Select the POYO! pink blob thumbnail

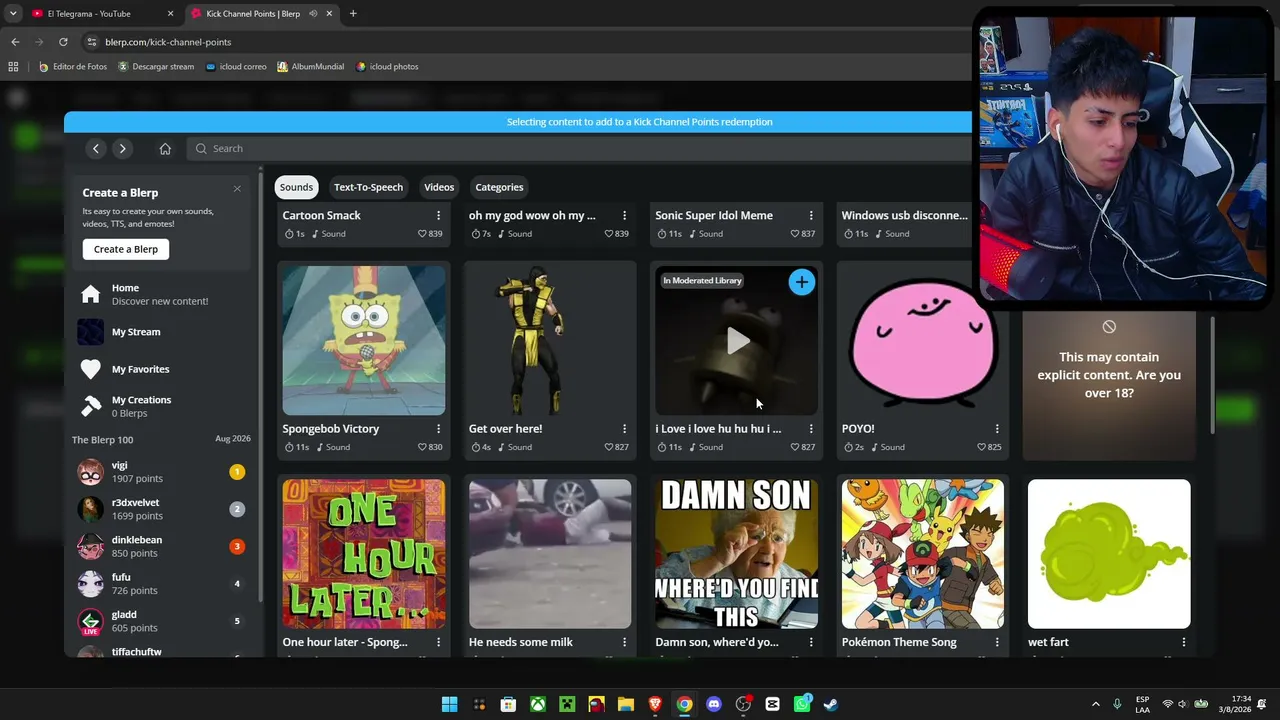click(923, 340)
